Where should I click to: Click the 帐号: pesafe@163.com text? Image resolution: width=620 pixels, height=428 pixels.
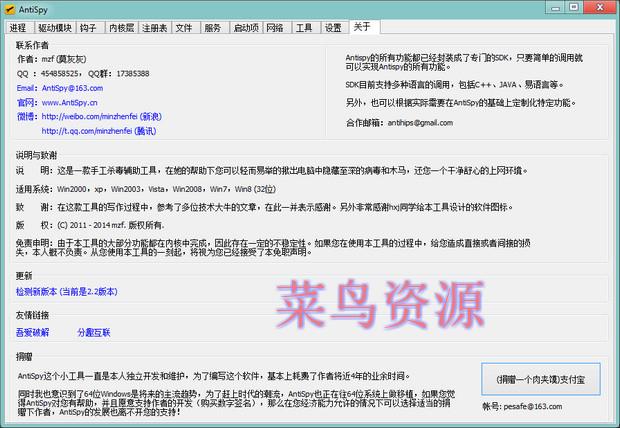tap(522, 406)
